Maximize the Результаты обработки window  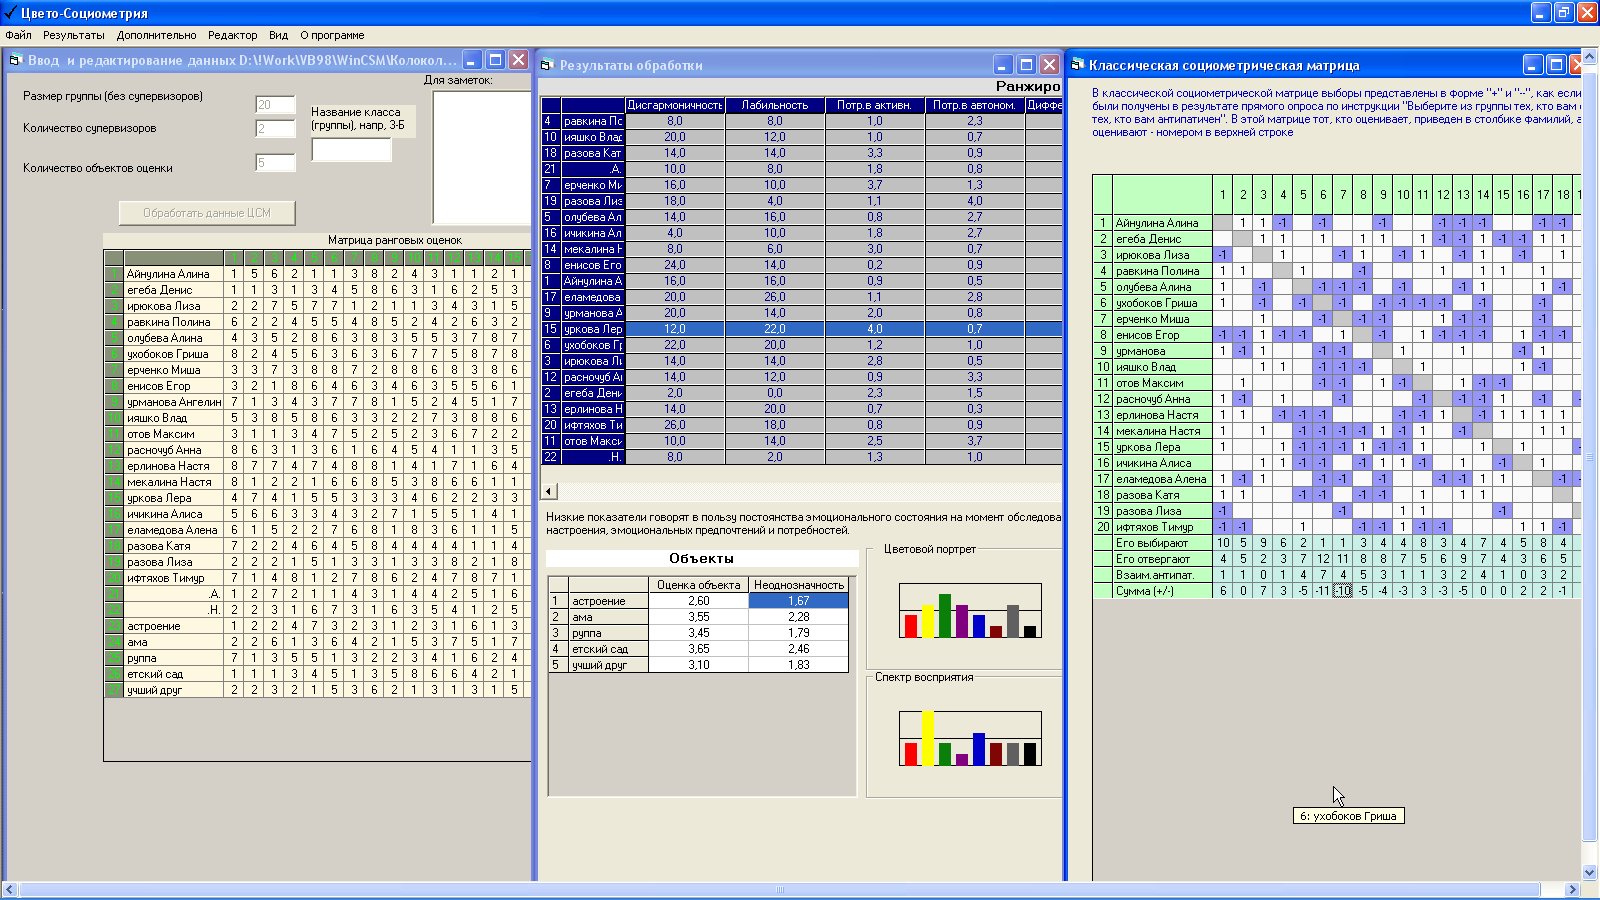click(x=1026, y=65)
